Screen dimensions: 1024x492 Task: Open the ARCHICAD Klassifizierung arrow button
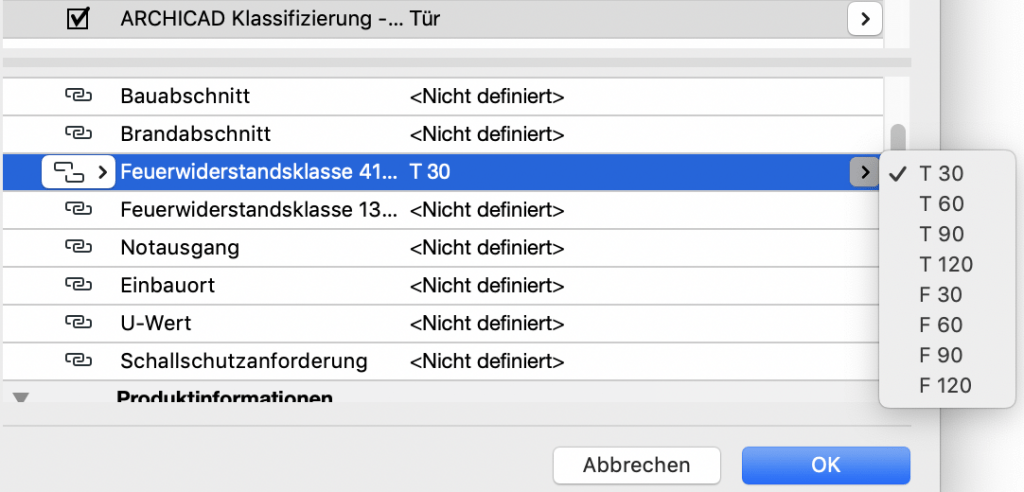click(x=864, y=18)
